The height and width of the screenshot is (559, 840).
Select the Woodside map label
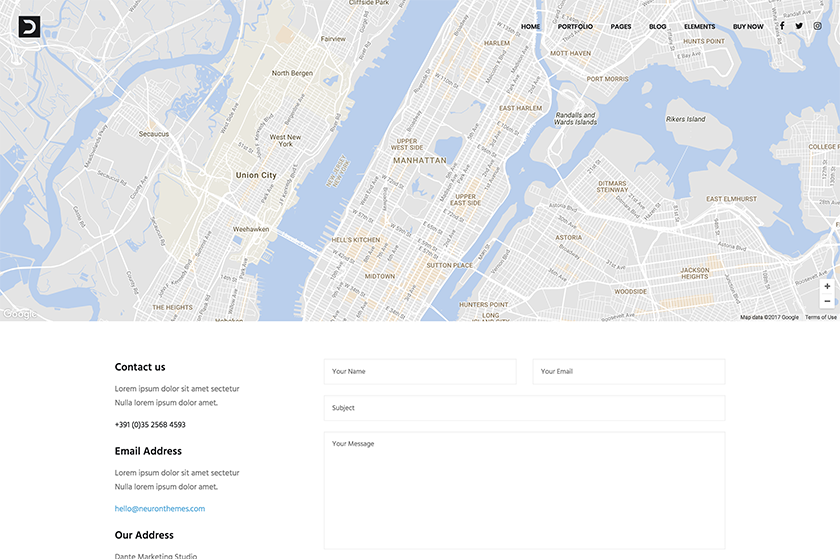pyautogui.click(x=631, y=292)
